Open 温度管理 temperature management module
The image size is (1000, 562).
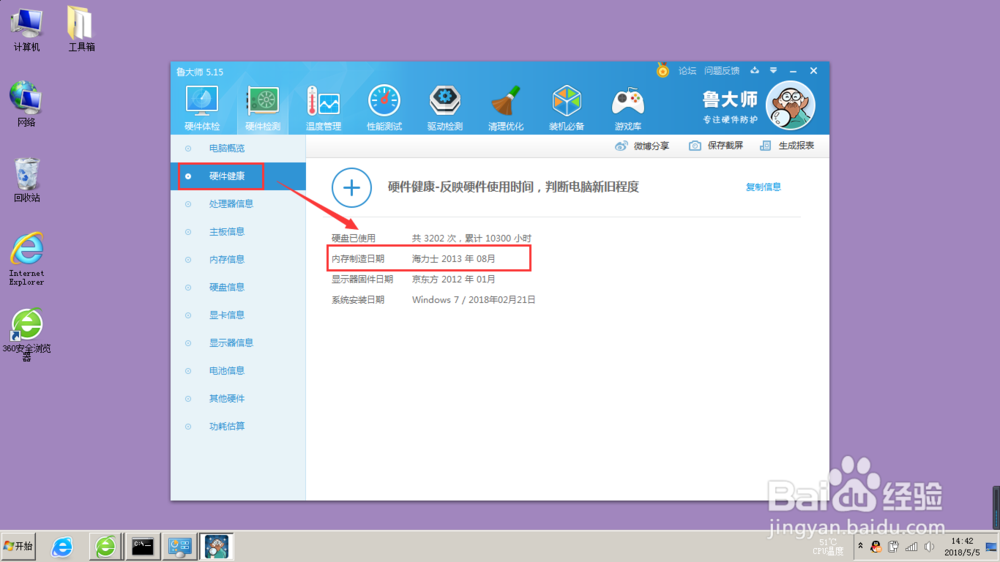point(323,108)
